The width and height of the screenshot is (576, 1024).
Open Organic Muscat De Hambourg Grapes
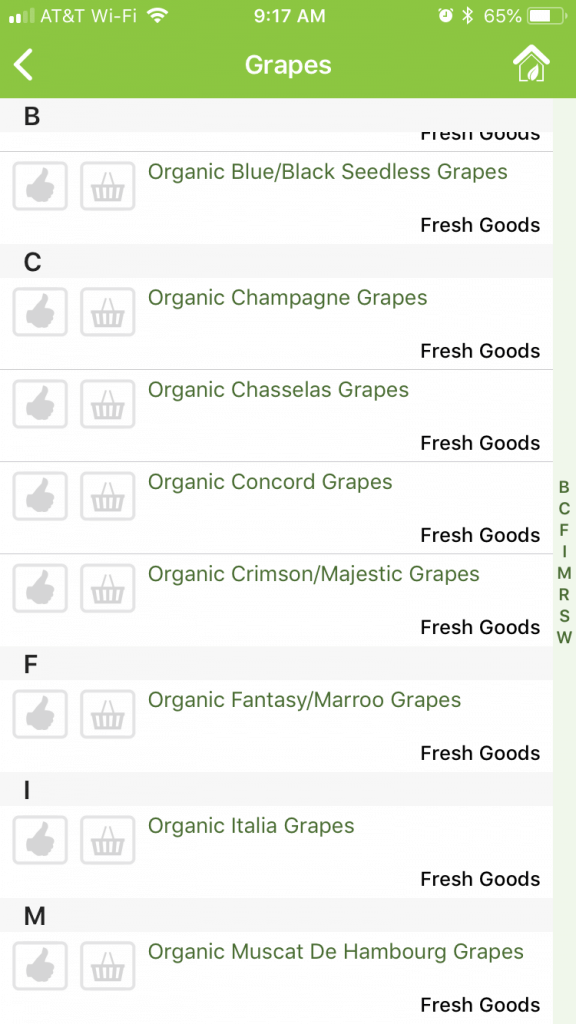[336, 952]
